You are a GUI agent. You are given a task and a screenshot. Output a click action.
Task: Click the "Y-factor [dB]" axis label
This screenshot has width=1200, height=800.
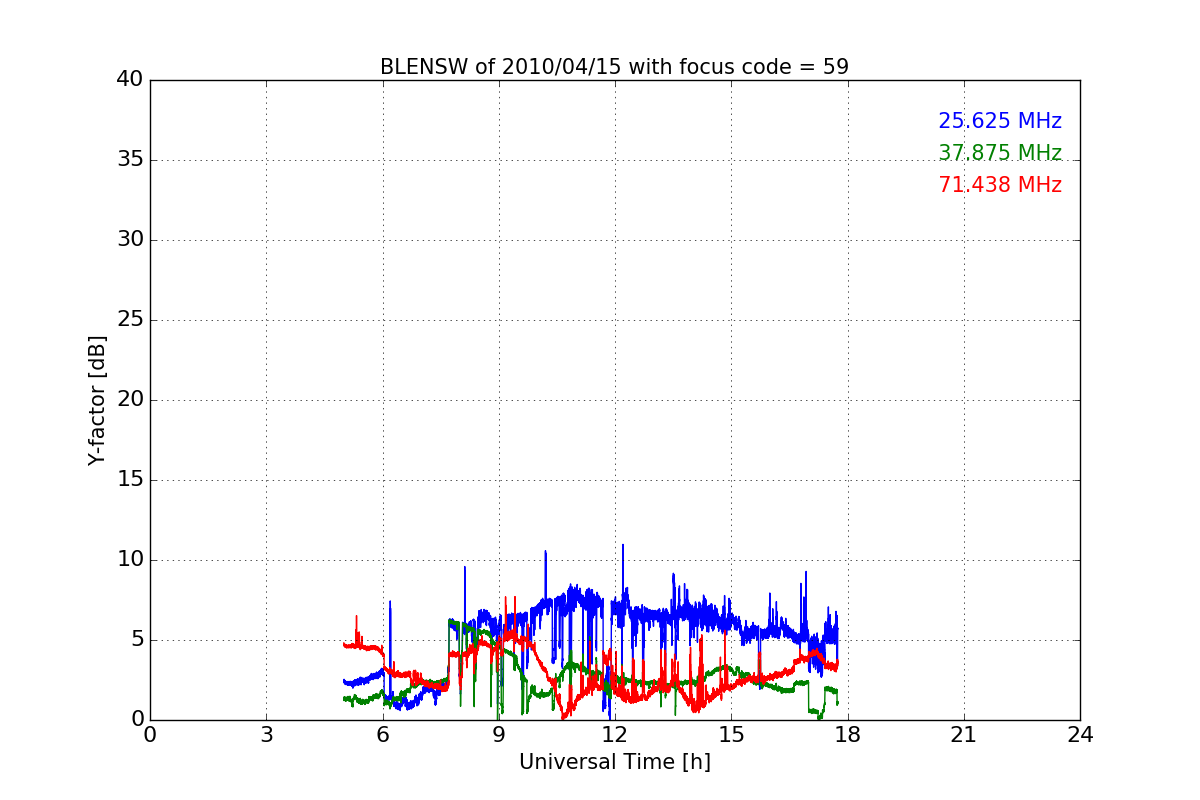[97, 400]
